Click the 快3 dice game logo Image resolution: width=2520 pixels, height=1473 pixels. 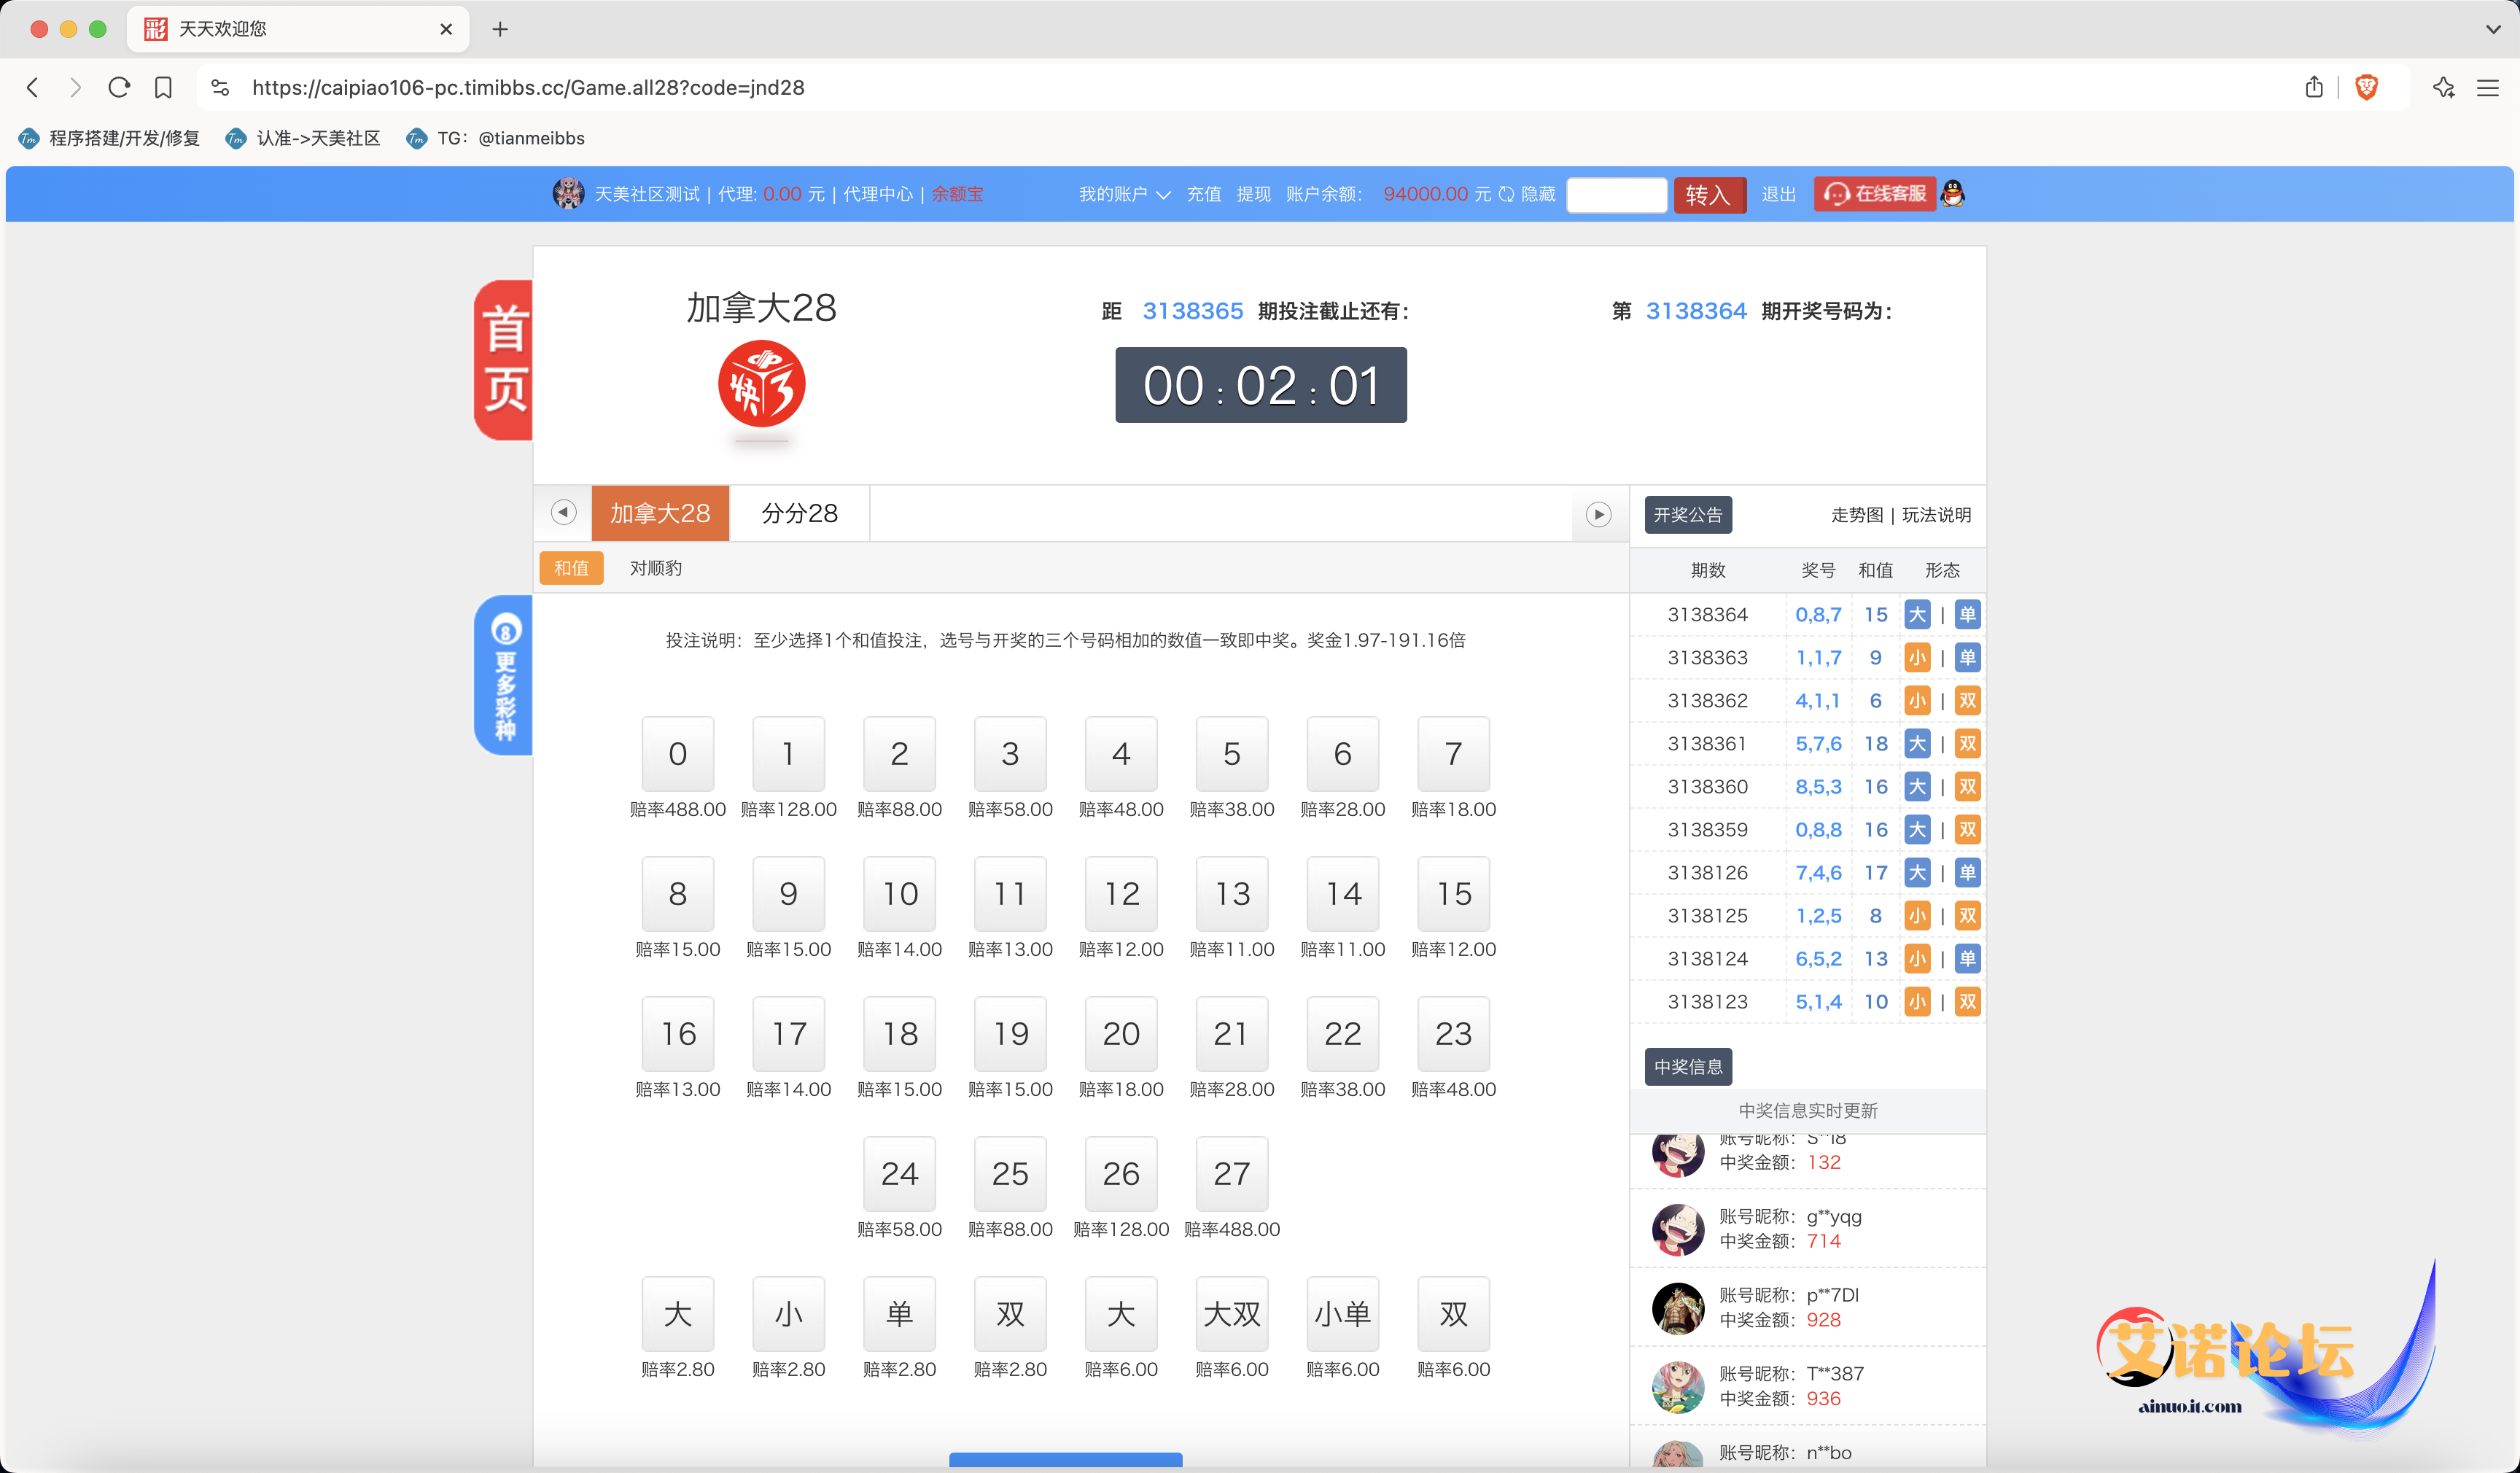[762, 385]
